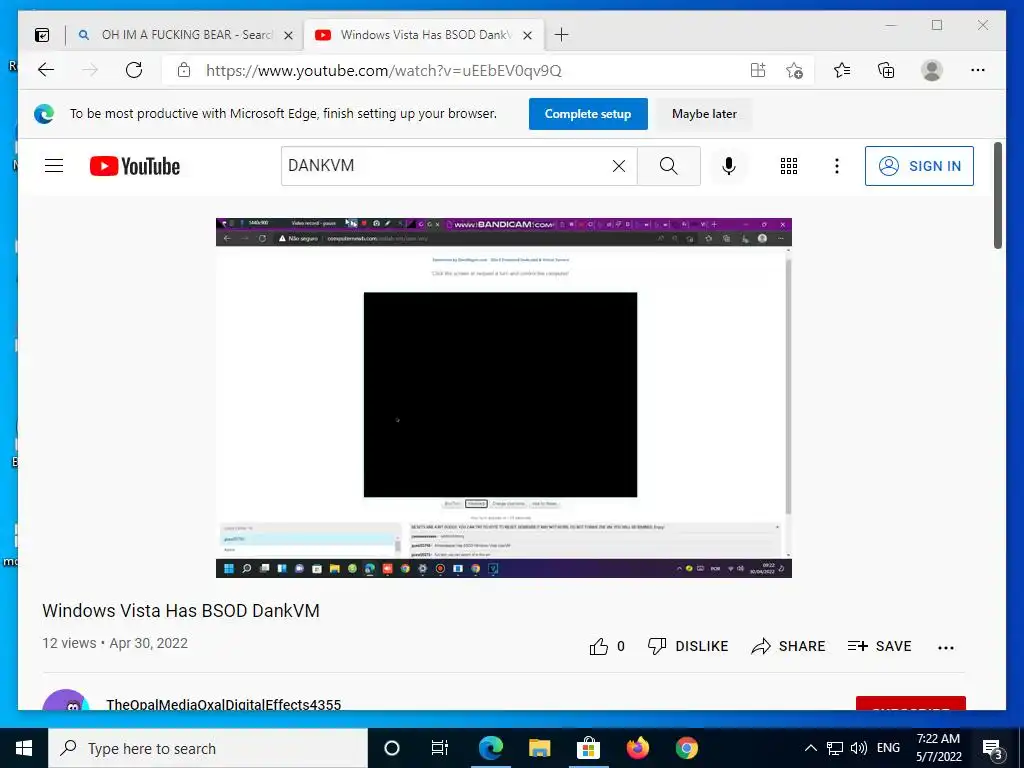Click the Edge tab actions menu icon
1024x768 pixels.
42,35
